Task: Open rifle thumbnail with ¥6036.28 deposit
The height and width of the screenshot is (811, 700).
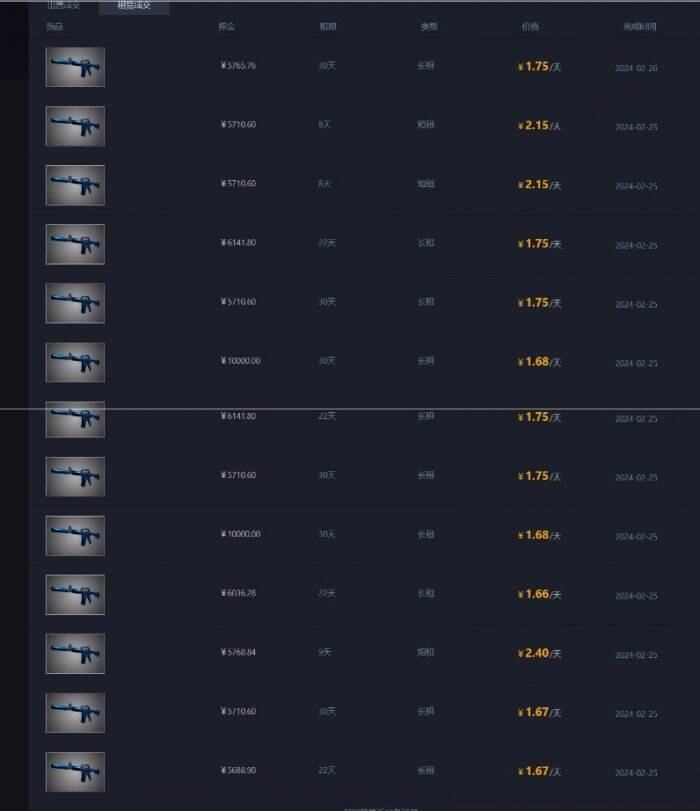Action: click(75, 595)
